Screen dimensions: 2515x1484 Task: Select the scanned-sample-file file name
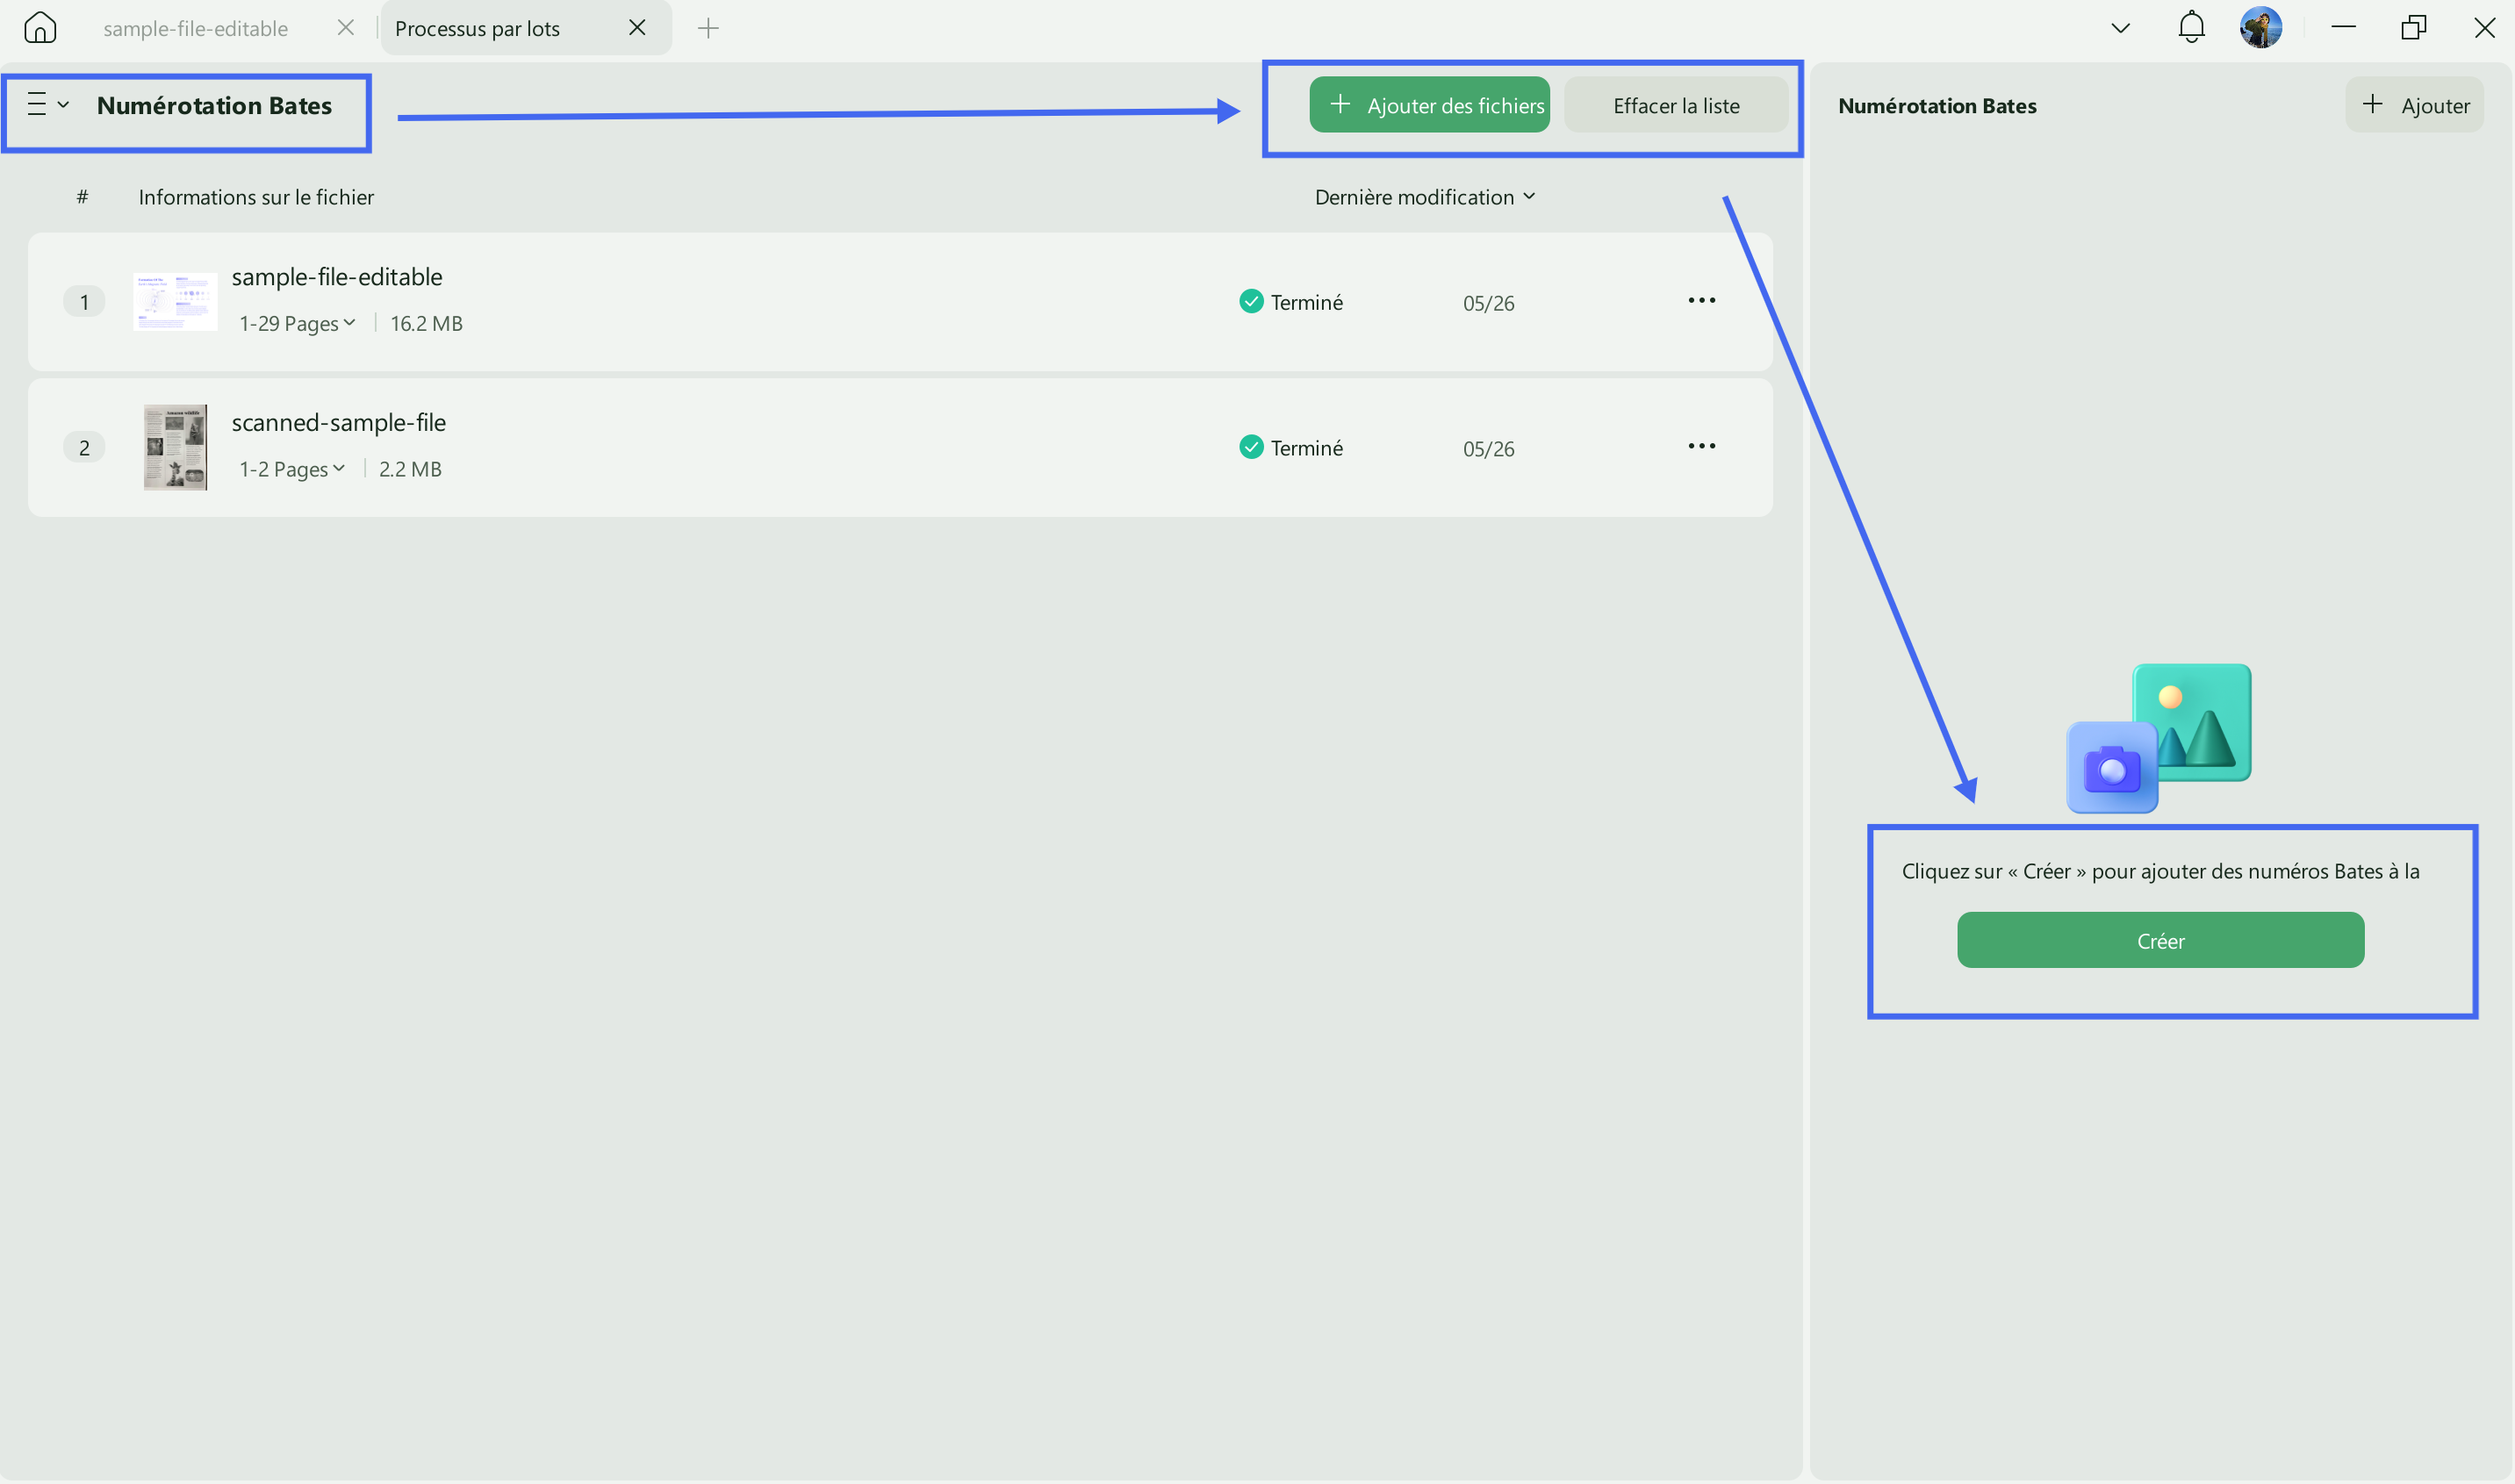339,422
